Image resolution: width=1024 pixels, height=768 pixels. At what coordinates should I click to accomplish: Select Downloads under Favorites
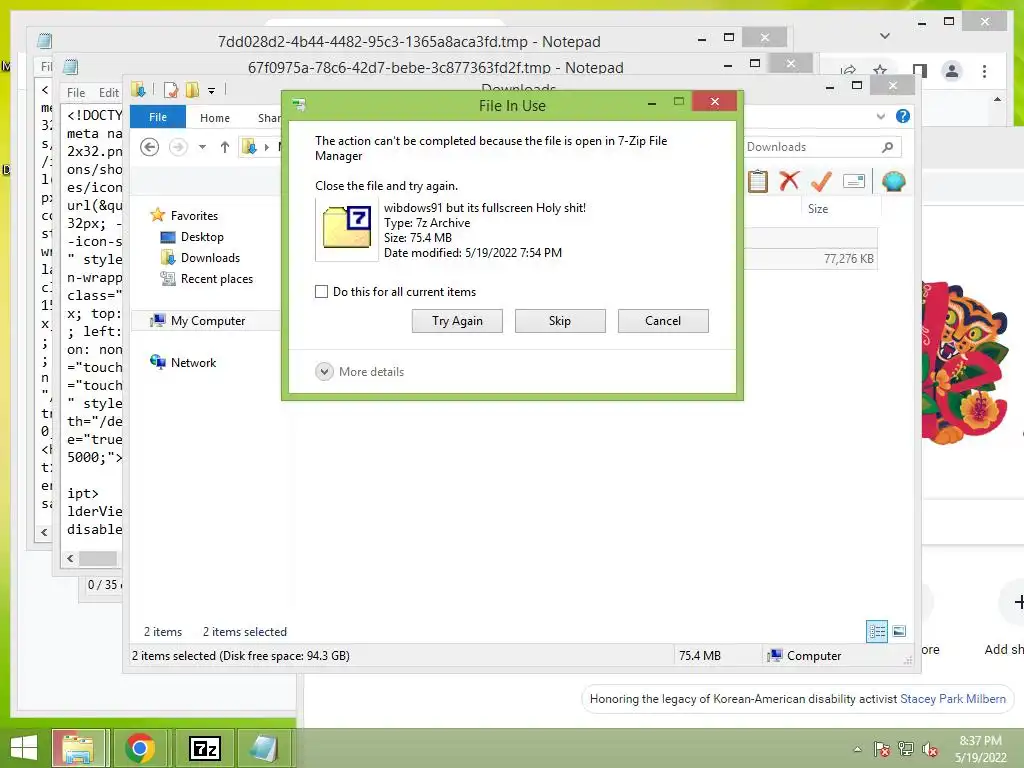click(x=210, y=258)
